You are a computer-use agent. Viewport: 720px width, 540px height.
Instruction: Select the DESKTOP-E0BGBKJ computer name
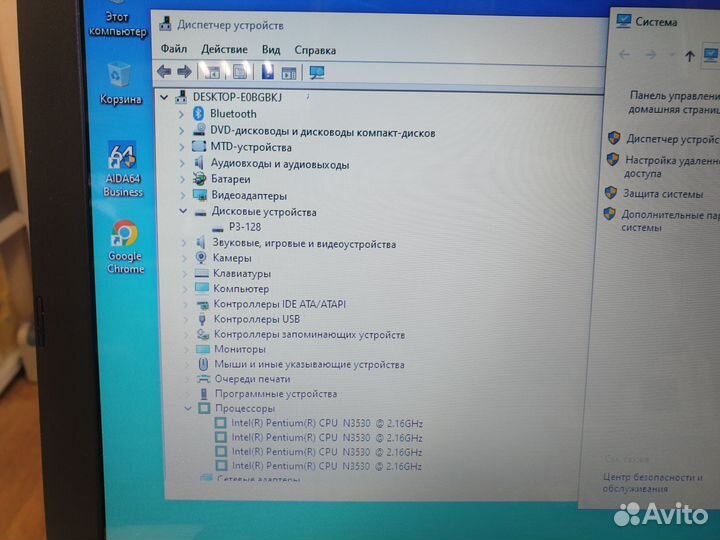click(237, 97)
